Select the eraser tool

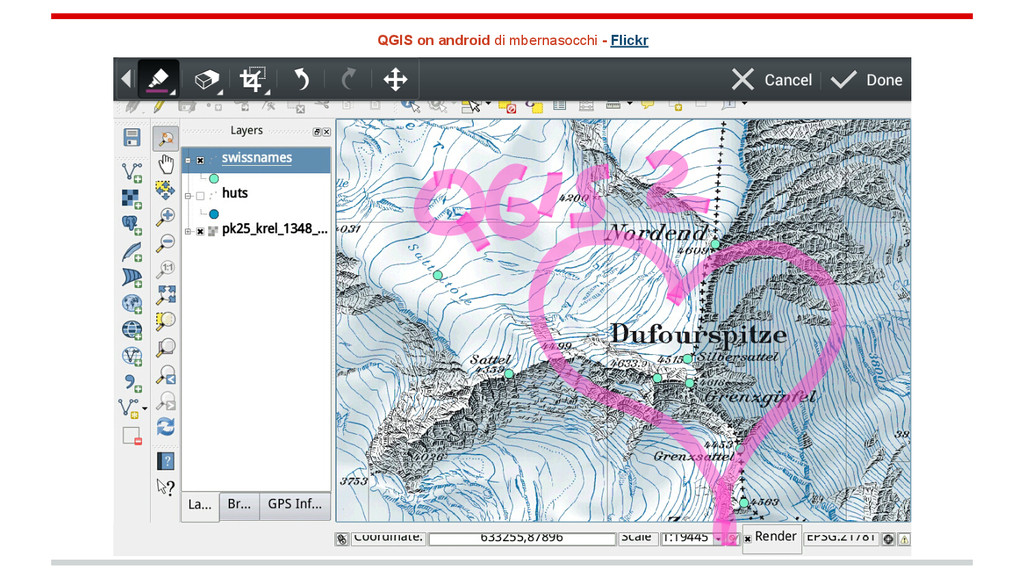pyautogui.click(x=207, y=80)
